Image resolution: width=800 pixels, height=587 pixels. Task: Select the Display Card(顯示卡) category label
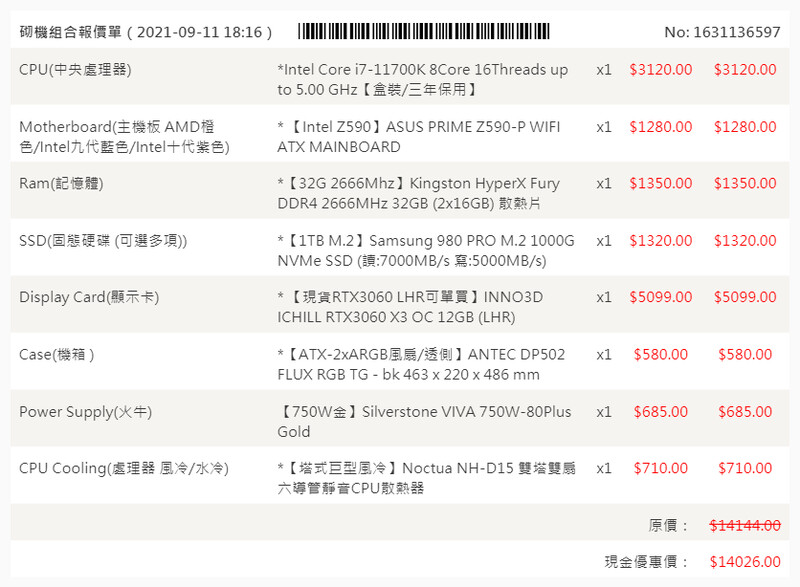click(x=89, y=298)
